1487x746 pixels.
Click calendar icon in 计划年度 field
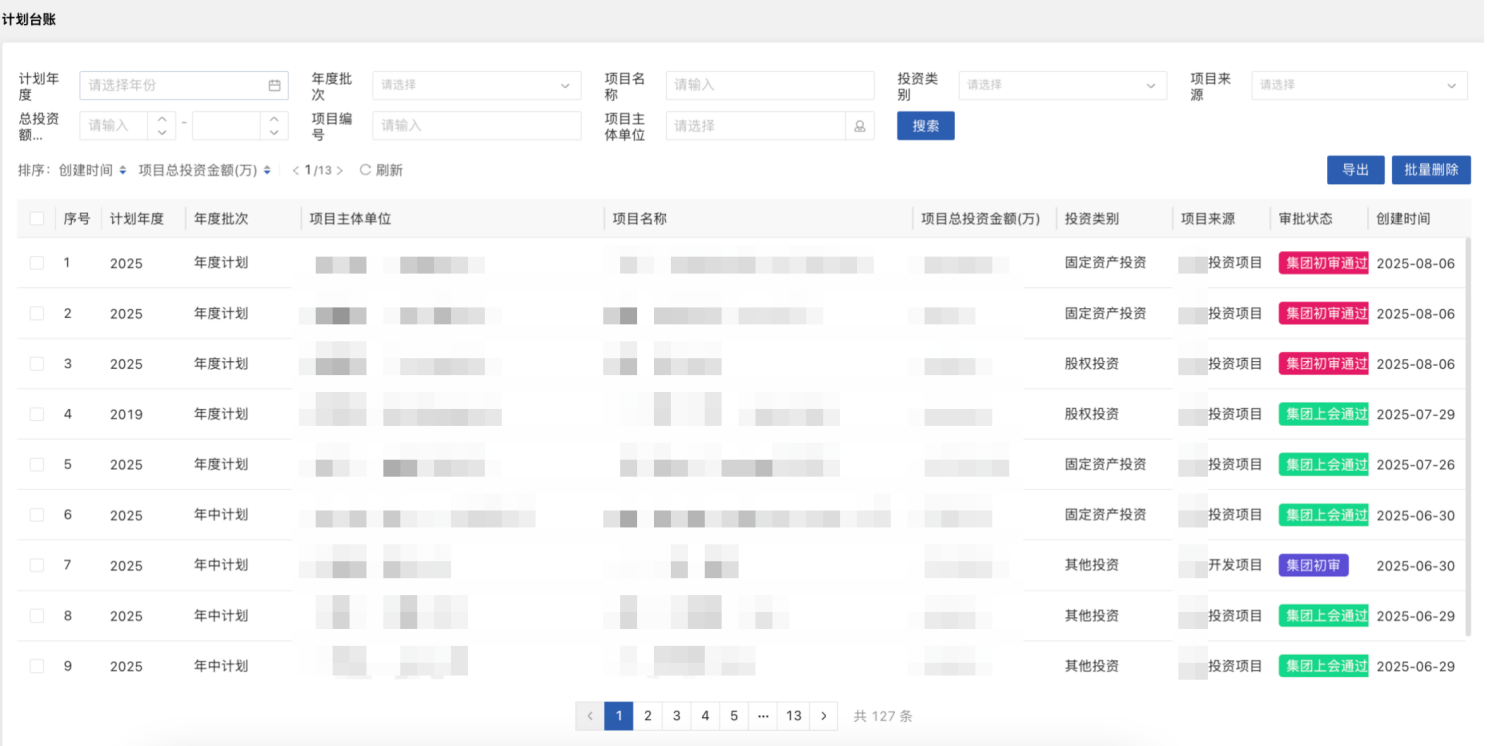pyautogui.click(x=274, y=86)
